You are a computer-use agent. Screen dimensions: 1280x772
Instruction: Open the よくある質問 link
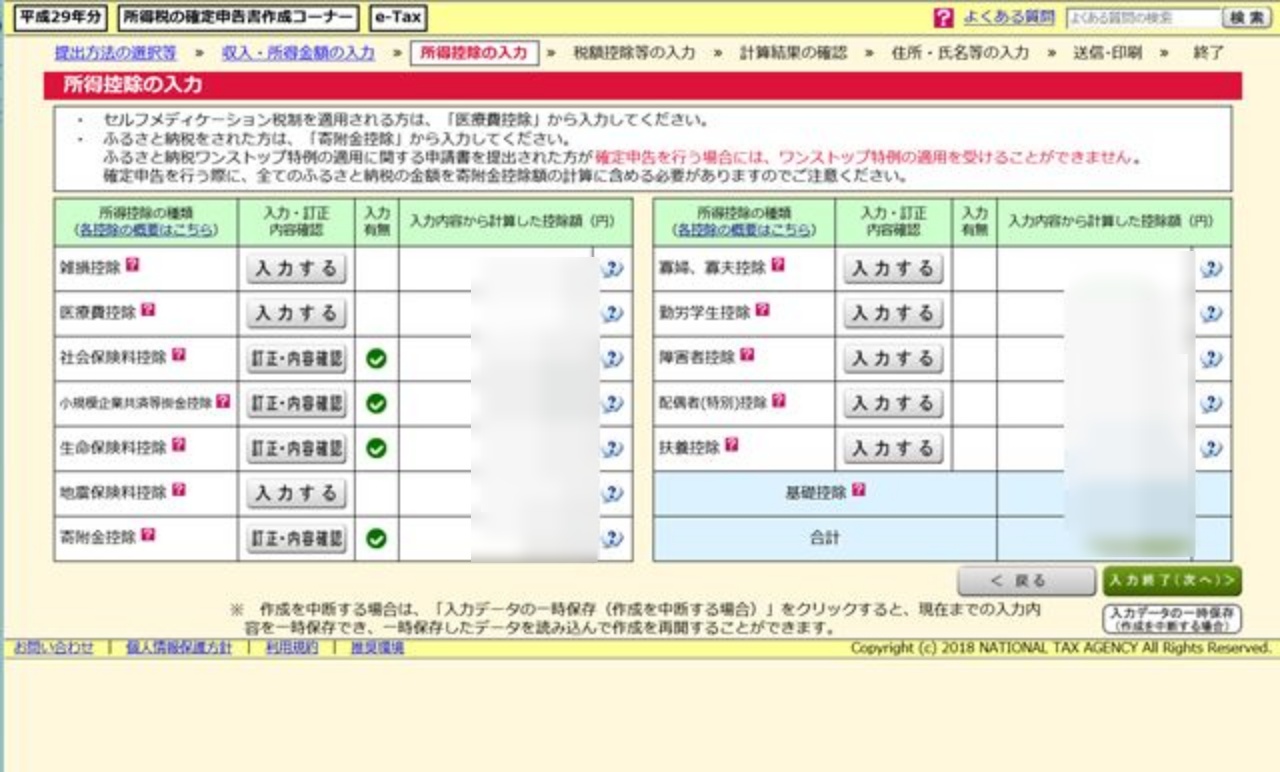coord(1009,18)
